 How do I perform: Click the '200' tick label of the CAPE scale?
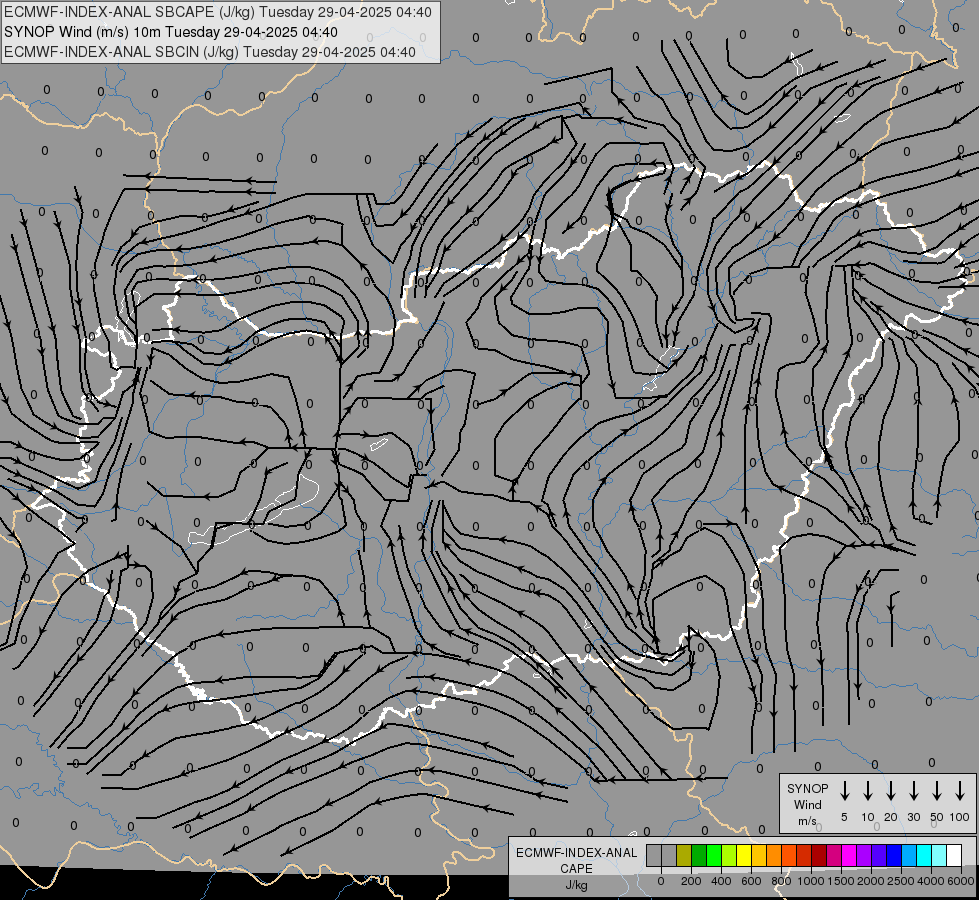coord(691,881)
